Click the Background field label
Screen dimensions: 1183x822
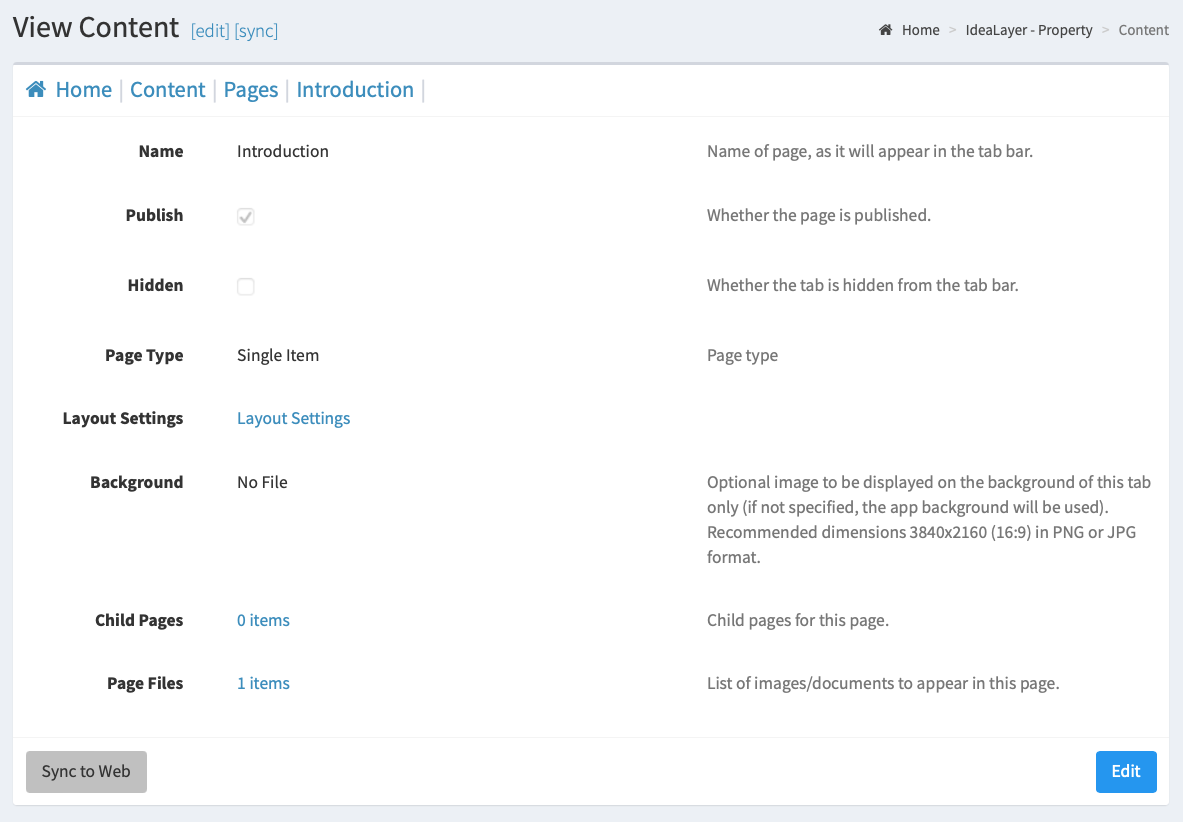click(x=137, y=483)
